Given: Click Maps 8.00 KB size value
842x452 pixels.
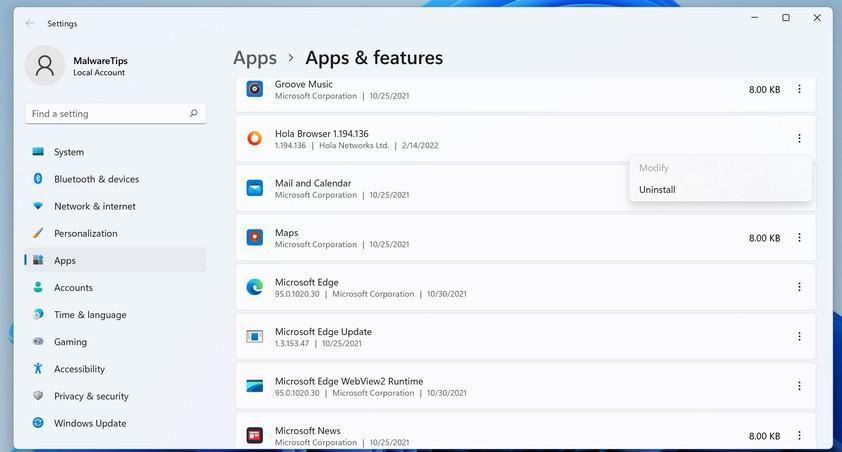Looking at the screenshot, I should click(x=764, y=238).
